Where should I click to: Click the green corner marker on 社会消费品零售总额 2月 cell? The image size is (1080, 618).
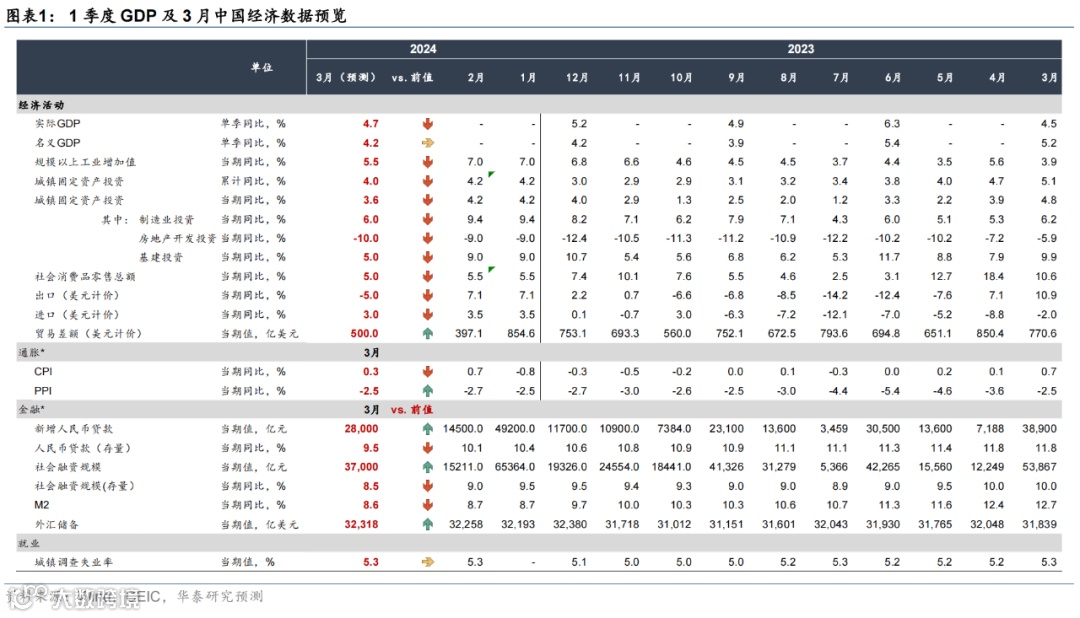click(x=491, y=269)
